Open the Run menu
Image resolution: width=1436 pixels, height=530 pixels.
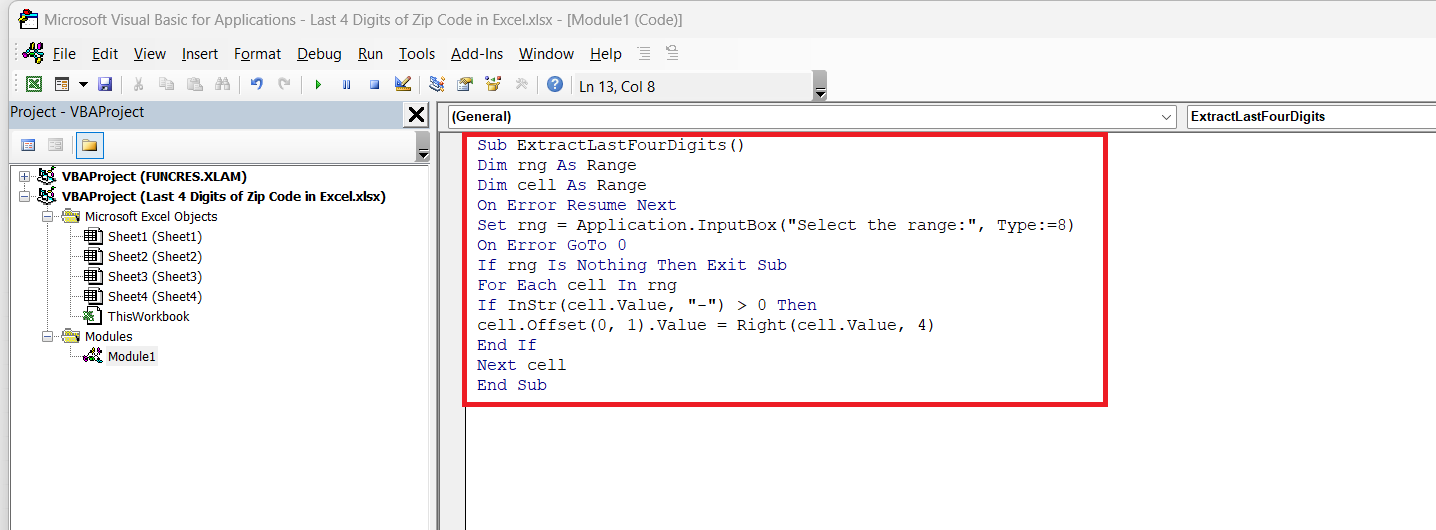click(370, 54)
